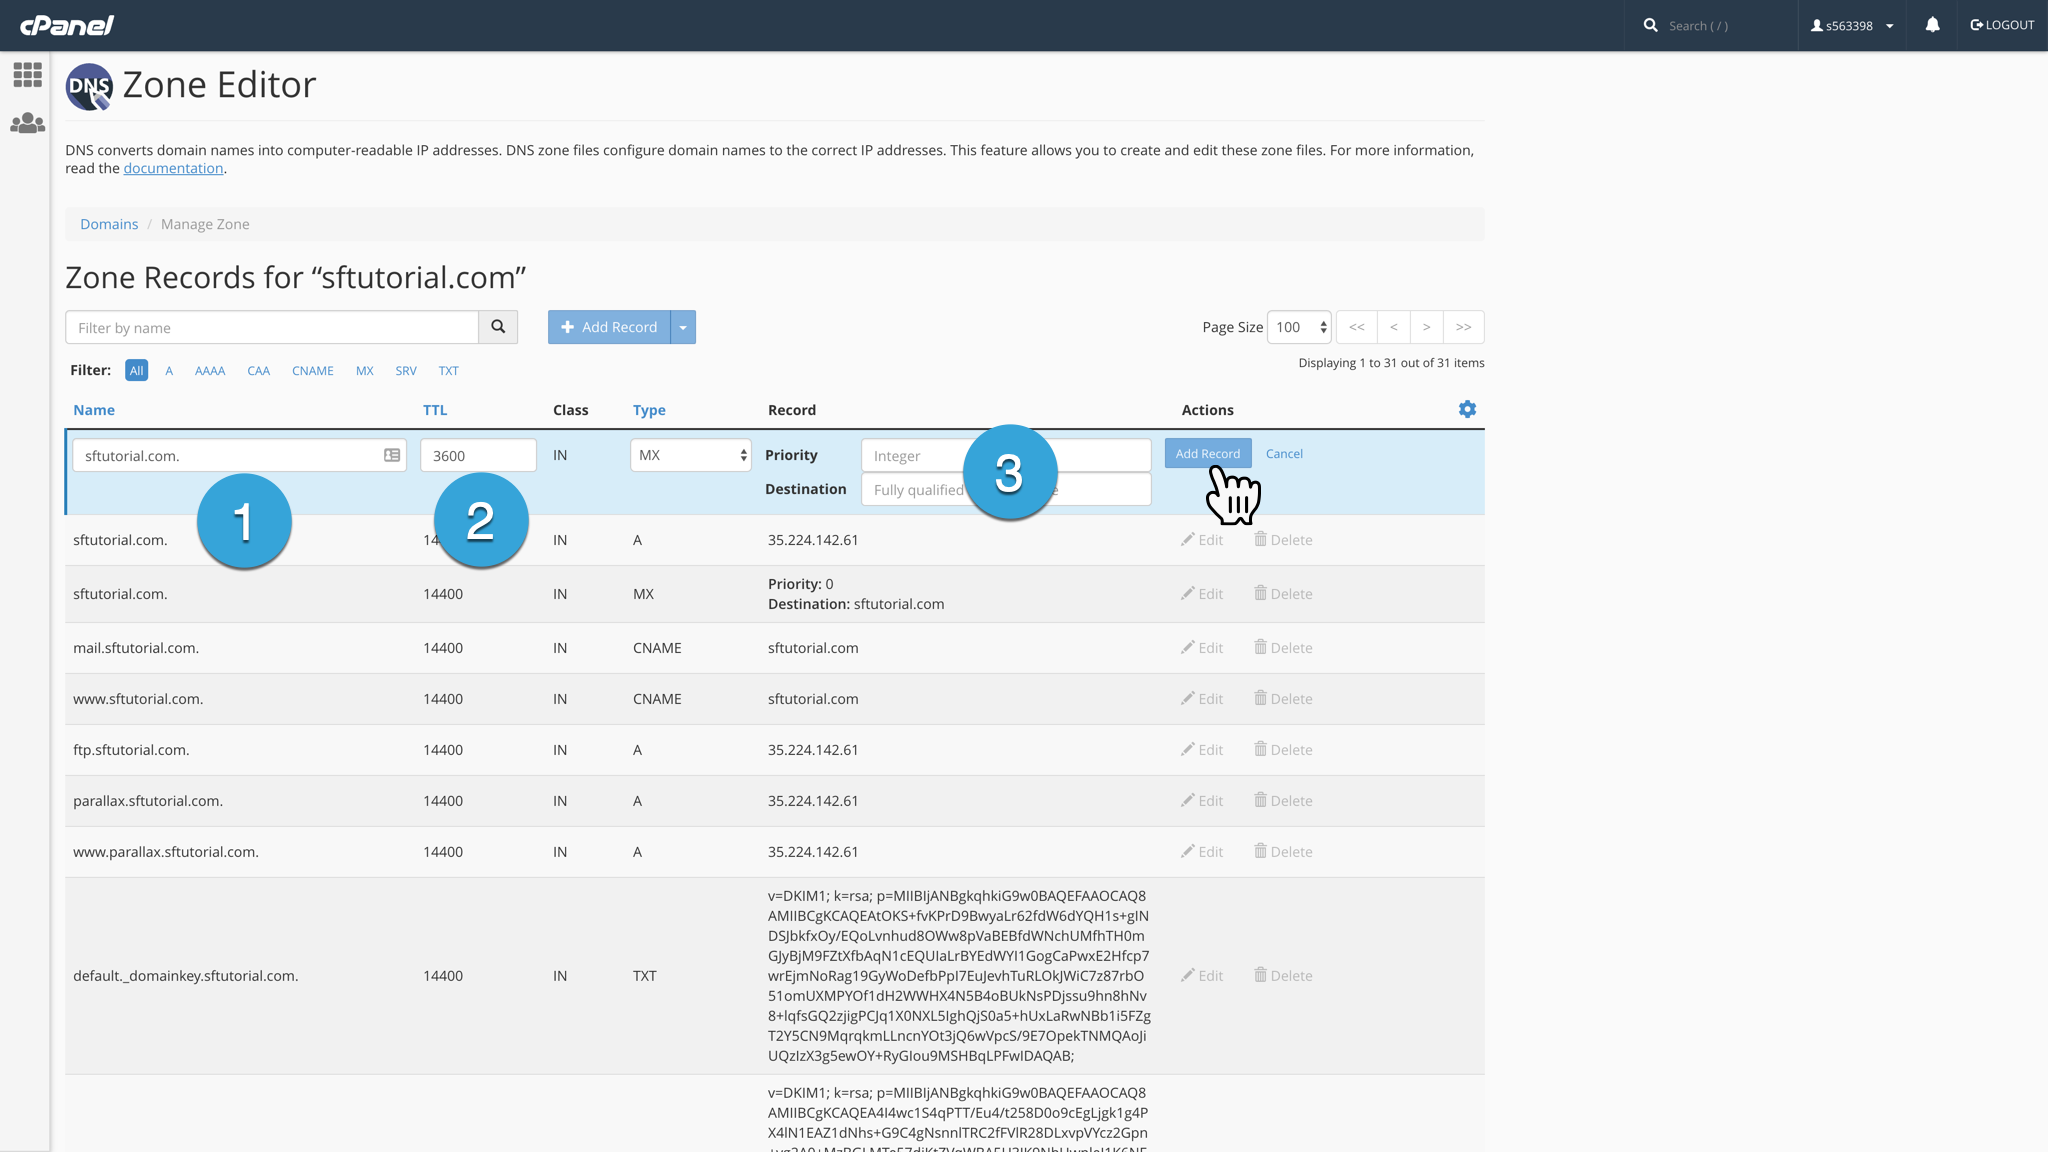Delete the sftutorial.com A record
2048x1152 pixels.
(1283, 540)
